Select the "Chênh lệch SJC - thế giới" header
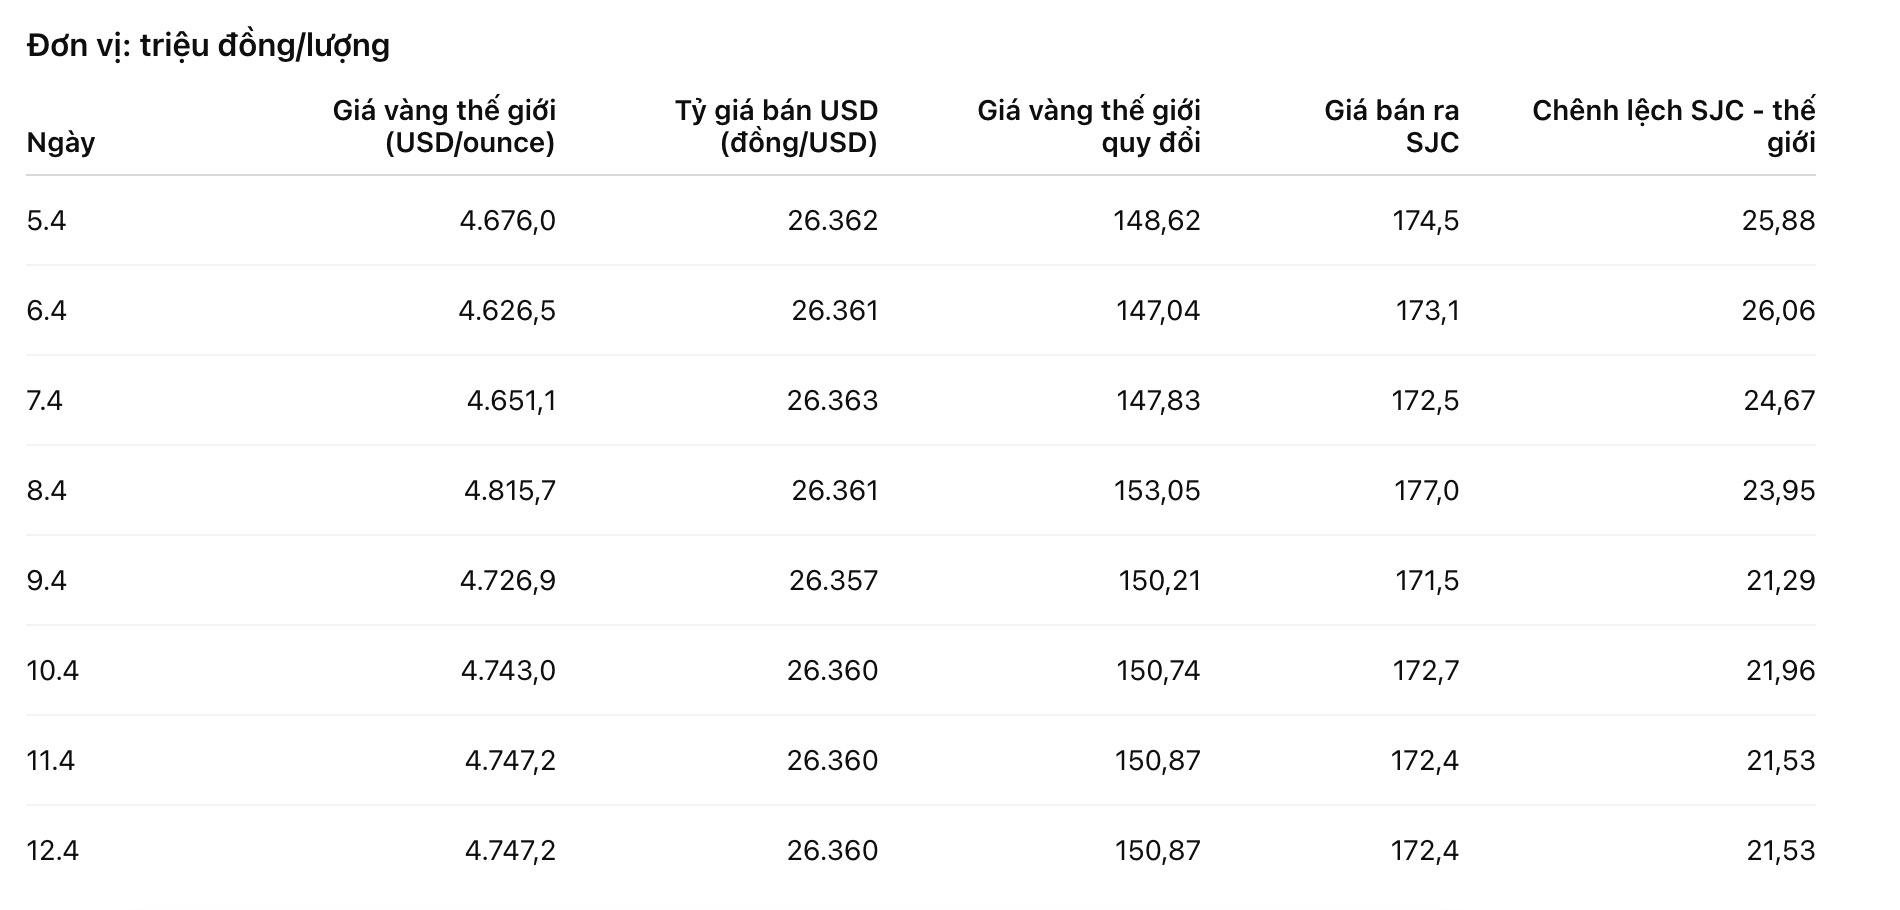Screen dimensions: 1900x910 pos(1673,126)
